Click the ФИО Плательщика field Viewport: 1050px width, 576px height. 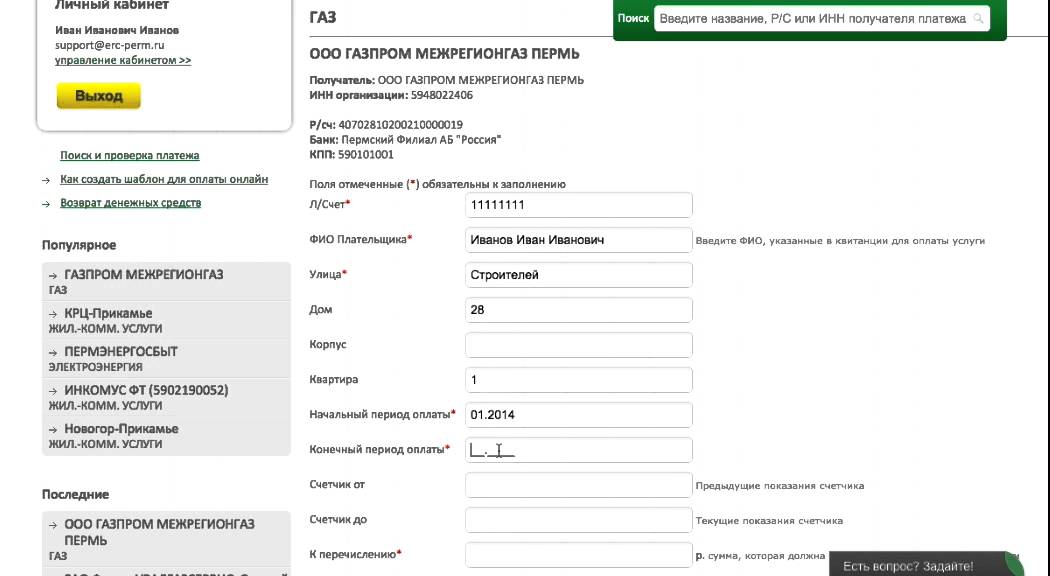click(579, 240)
